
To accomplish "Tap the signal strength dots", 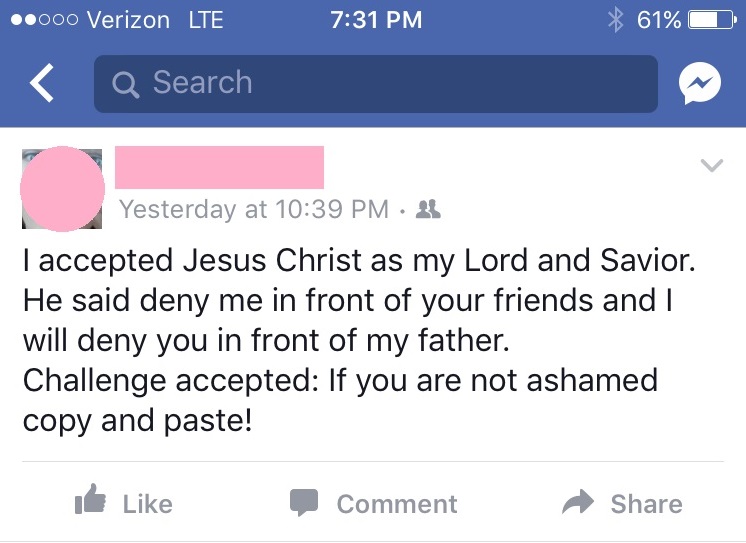I will [x=40, y=19].
